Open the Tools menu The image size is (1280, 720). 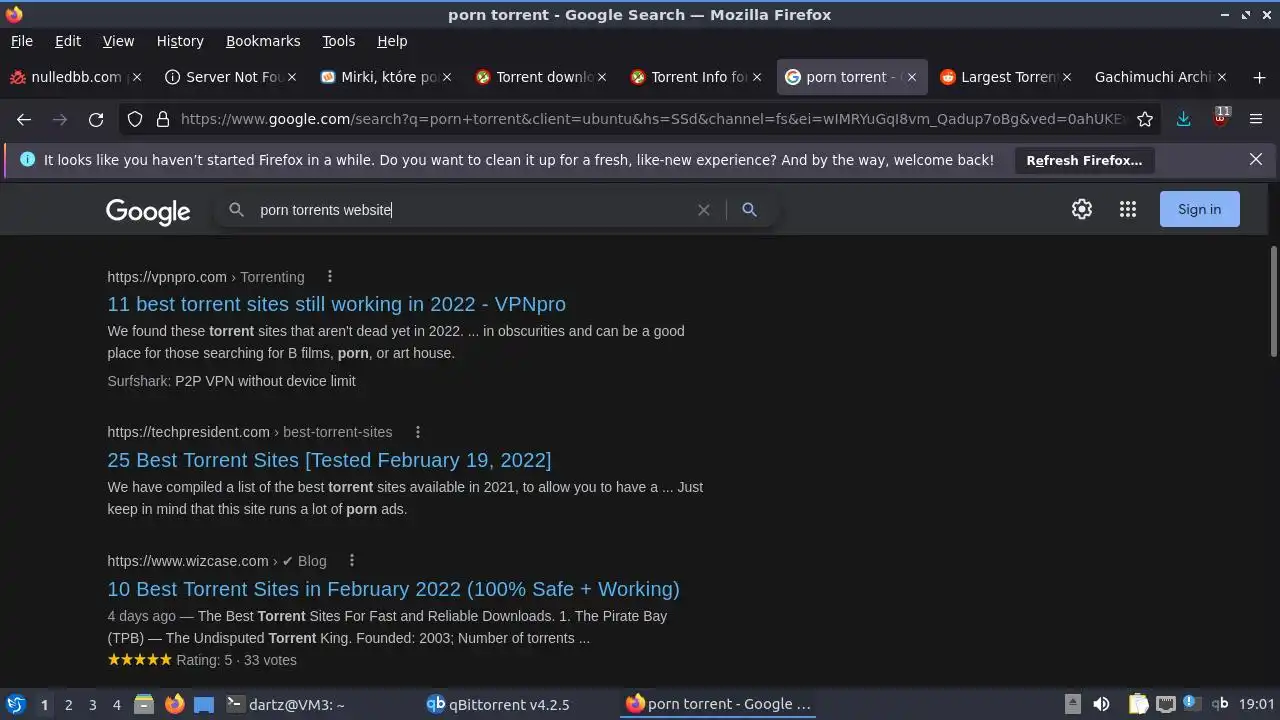click(338, 41)
